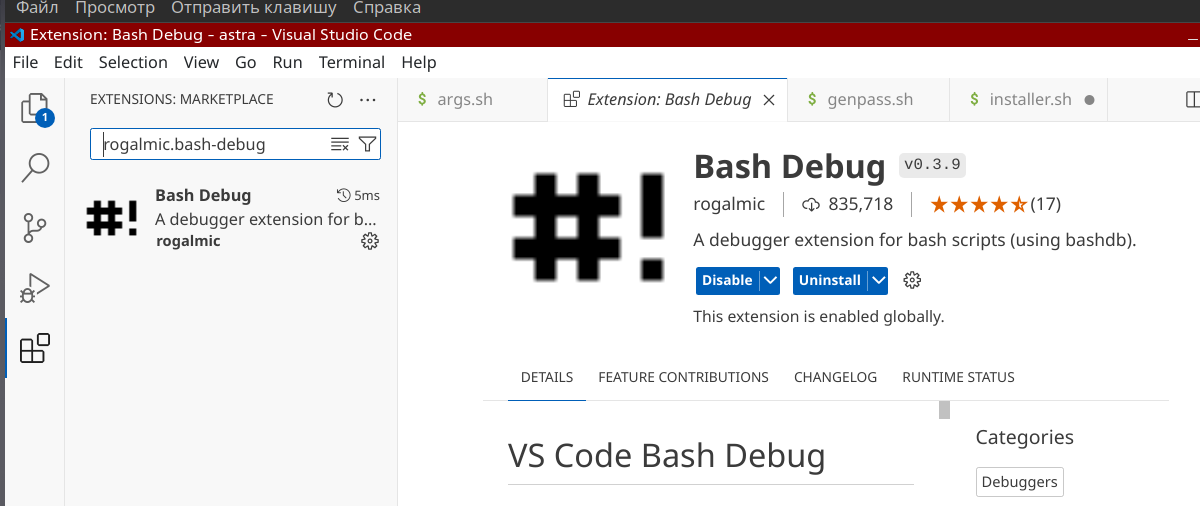Open manage gear for Bash Debug list item
This screenshot has height=506, width=1200.
369,241
